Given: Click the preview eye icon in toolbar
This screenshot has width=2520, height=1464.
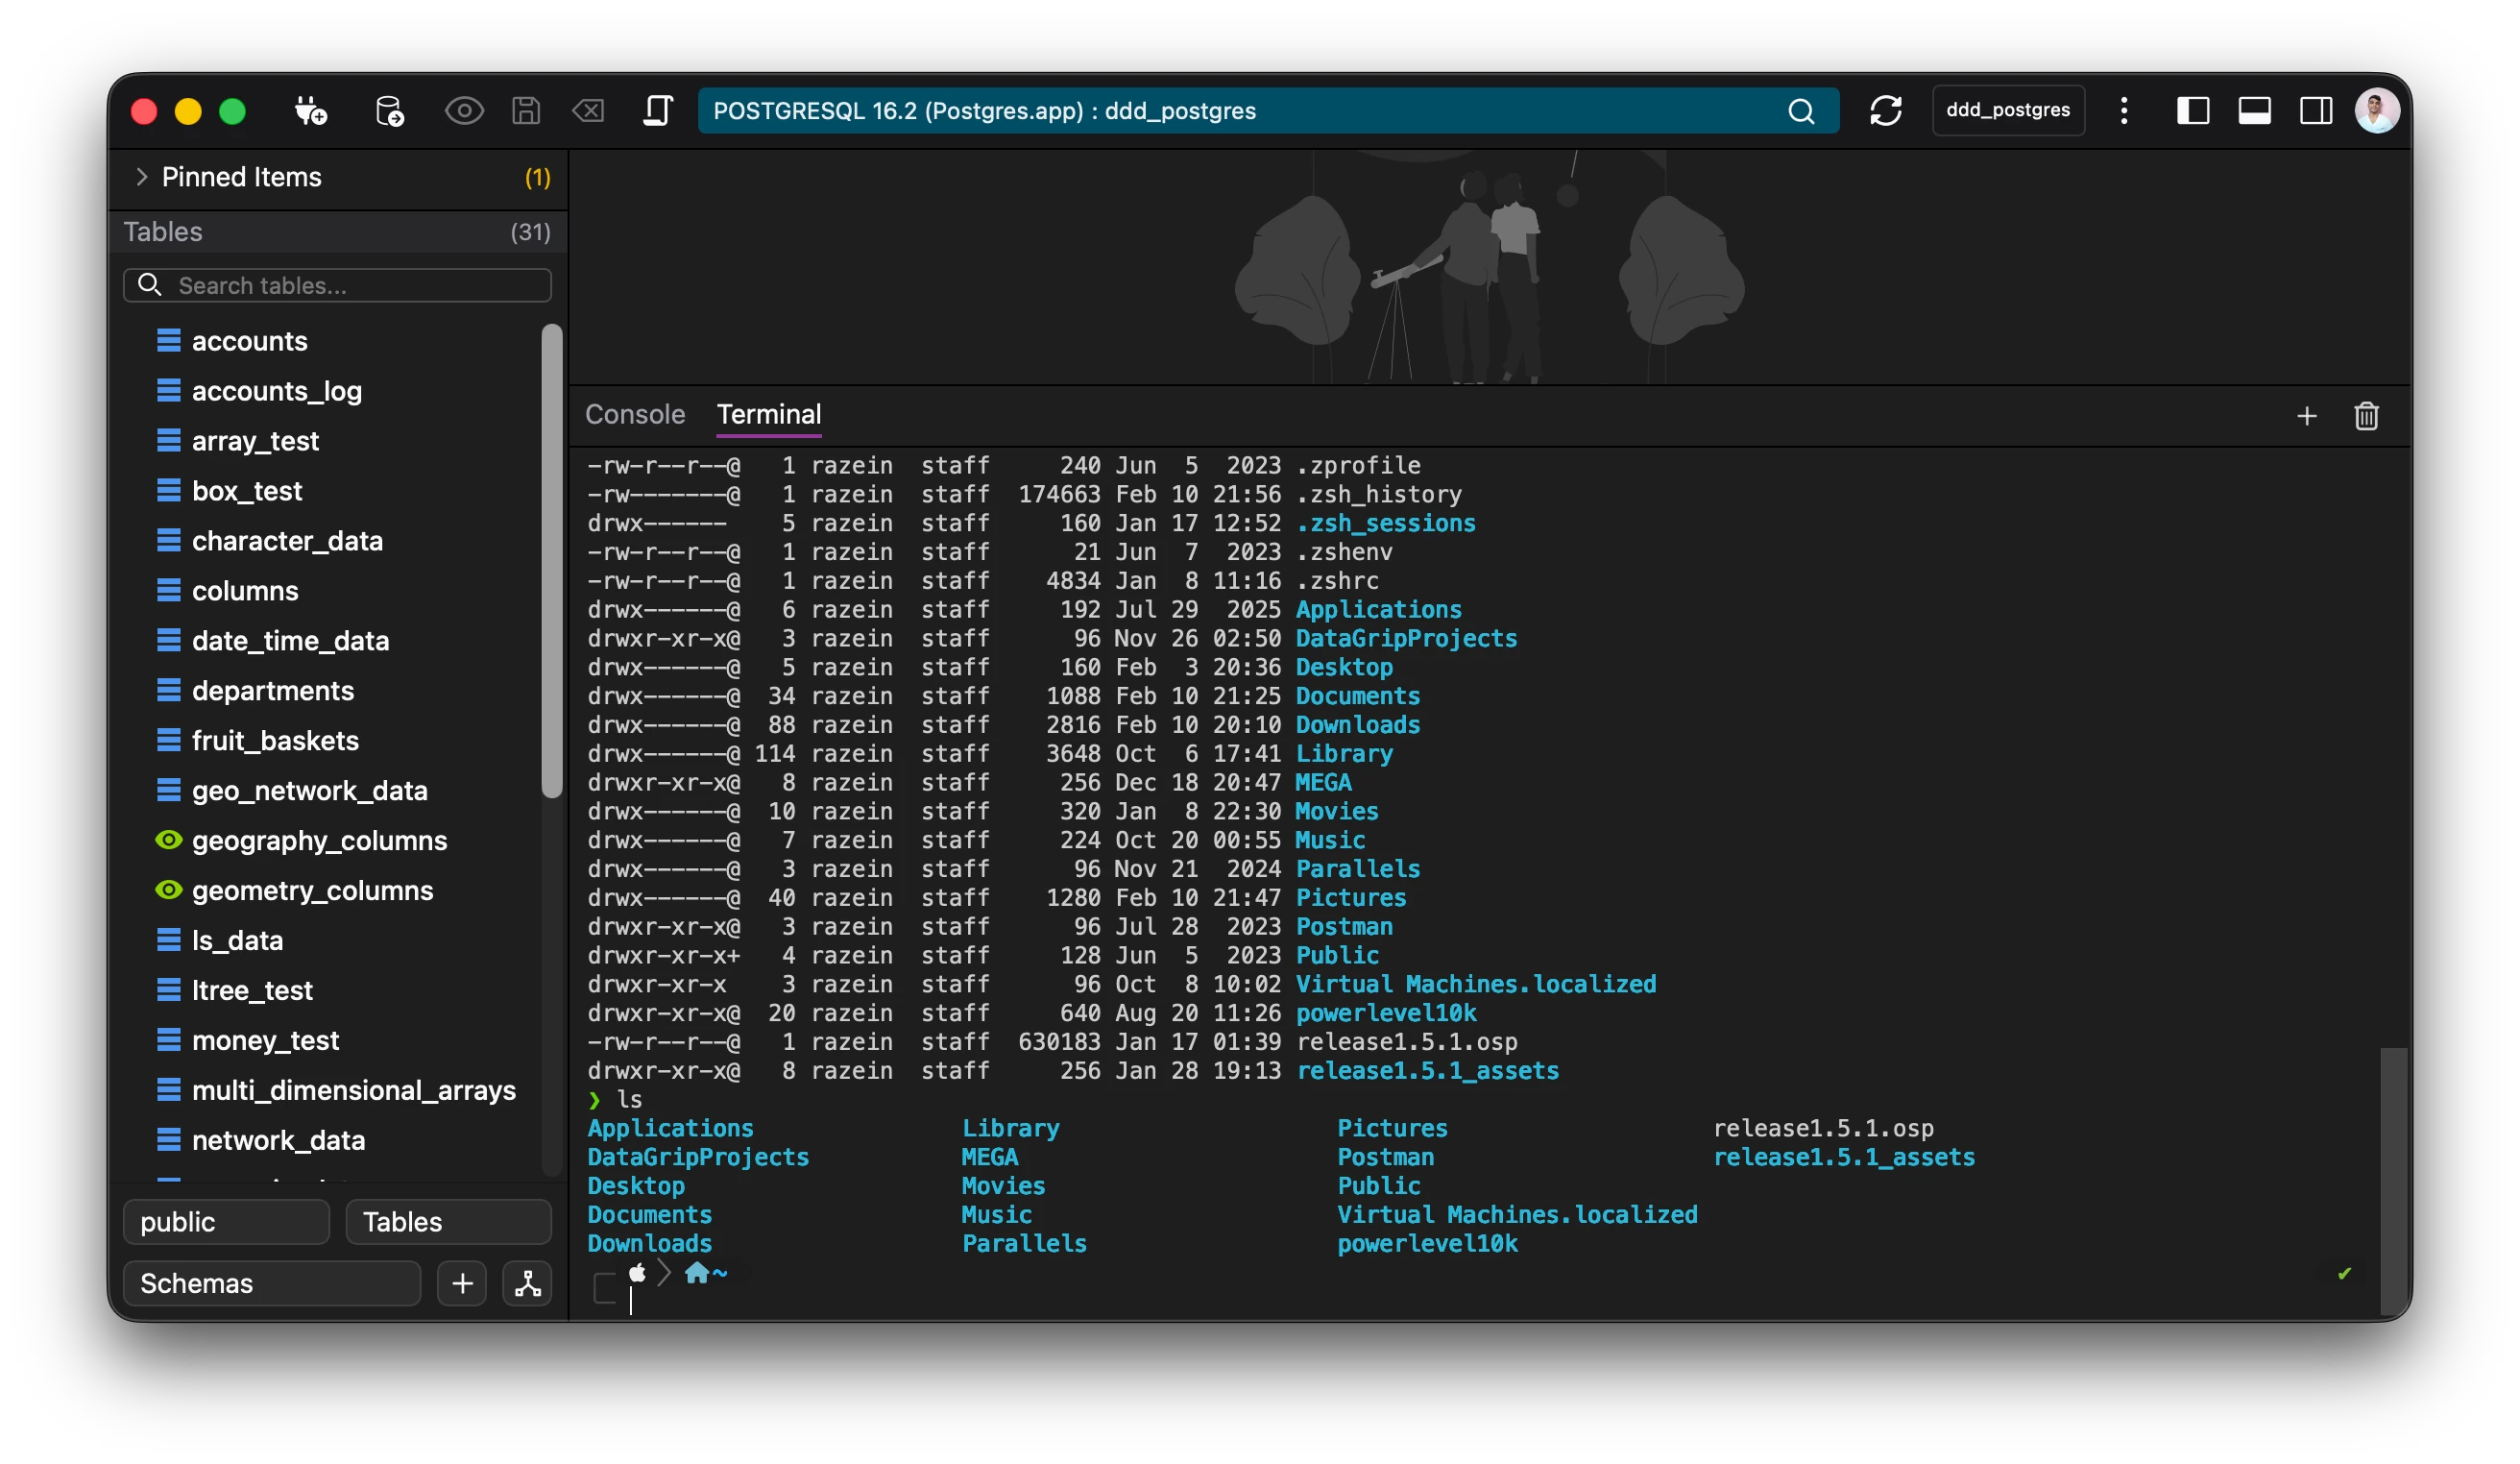Looking at the screenshot, I should tap(463, 111).
